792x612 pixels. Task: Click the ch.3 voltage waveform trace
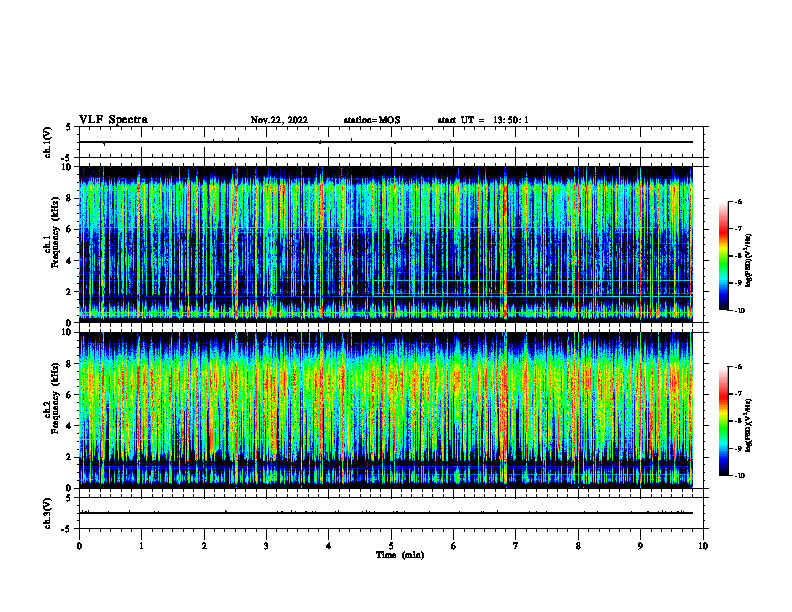click(x=386, y=513)
